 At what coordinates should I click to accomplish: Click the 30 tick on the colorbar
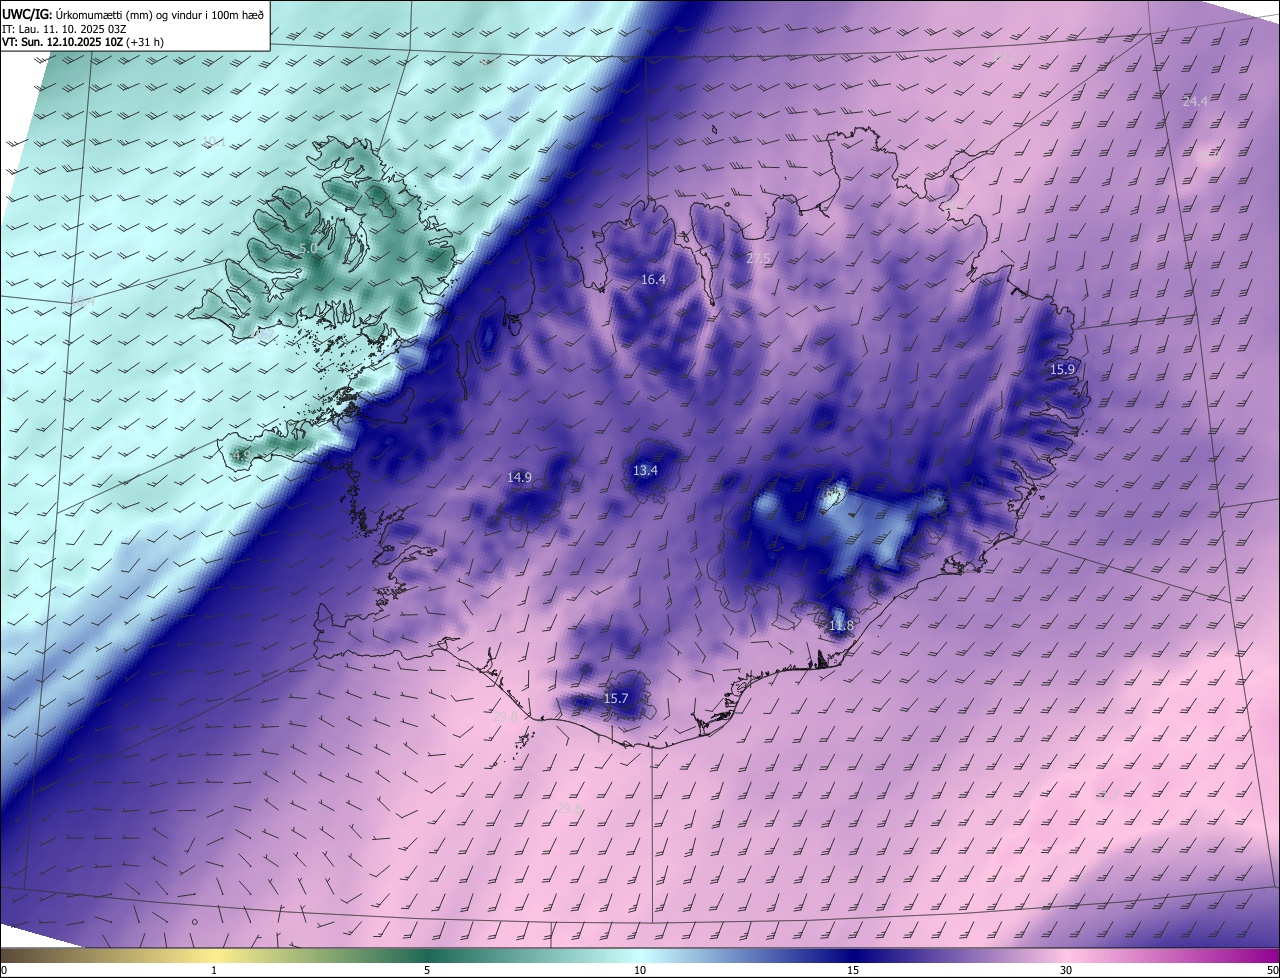click(1066, 970)
